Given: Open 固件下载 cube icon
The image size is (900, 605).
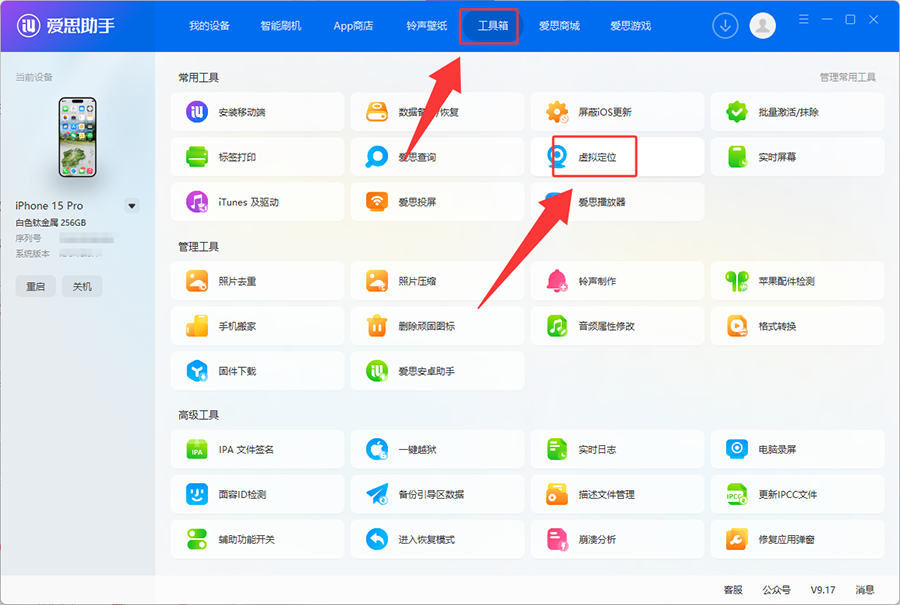Looking at the screenshot, I should [197, 371].
